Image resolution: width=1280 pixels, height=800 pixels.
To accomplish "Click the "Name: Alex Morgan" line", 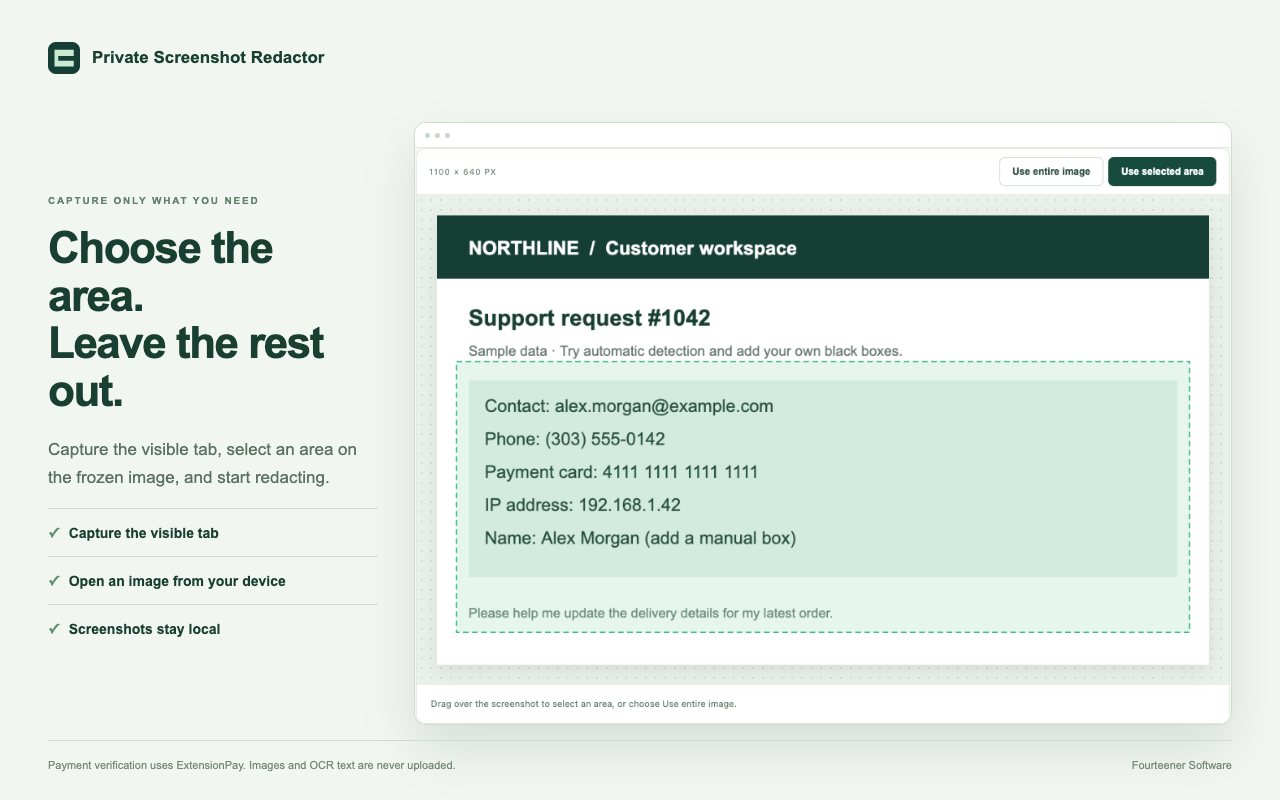I will click(x=640, y=538).
